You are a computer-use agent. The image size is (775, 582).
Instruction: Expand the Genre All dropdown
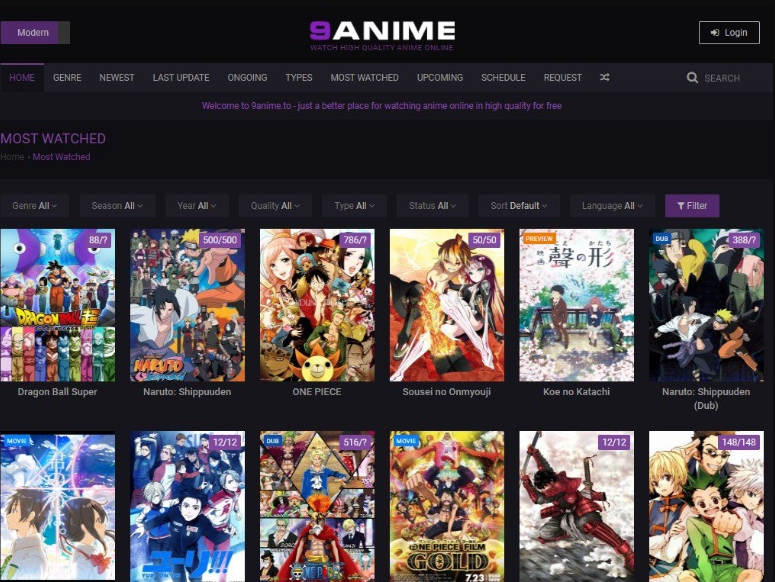pyautogui.click(x=35, y=206)
